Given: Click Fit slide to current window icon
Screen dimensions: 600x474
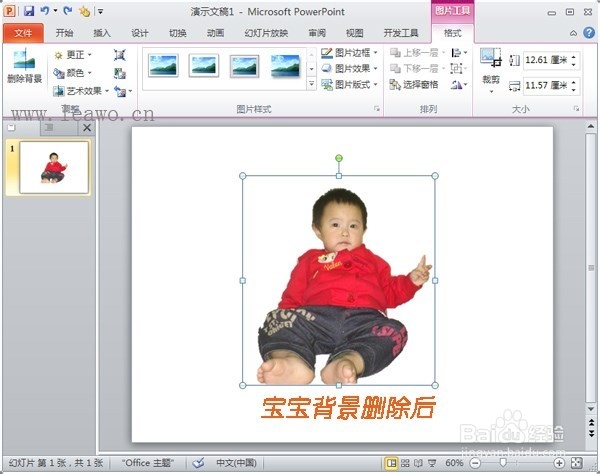Looking at the screenshot, I should click(x=576, y=463).
